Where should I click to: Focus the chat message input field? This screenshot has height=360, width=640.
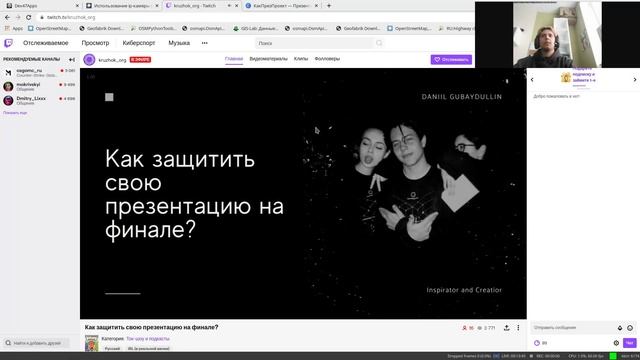[573, 327]
